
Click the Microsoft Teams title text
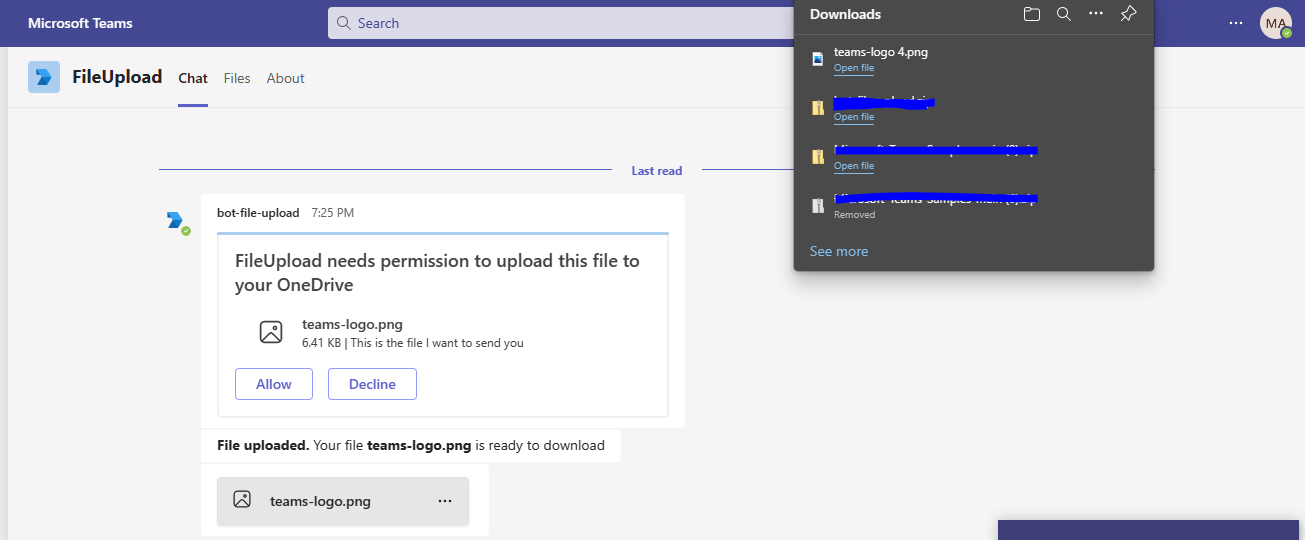click(80, 23)
